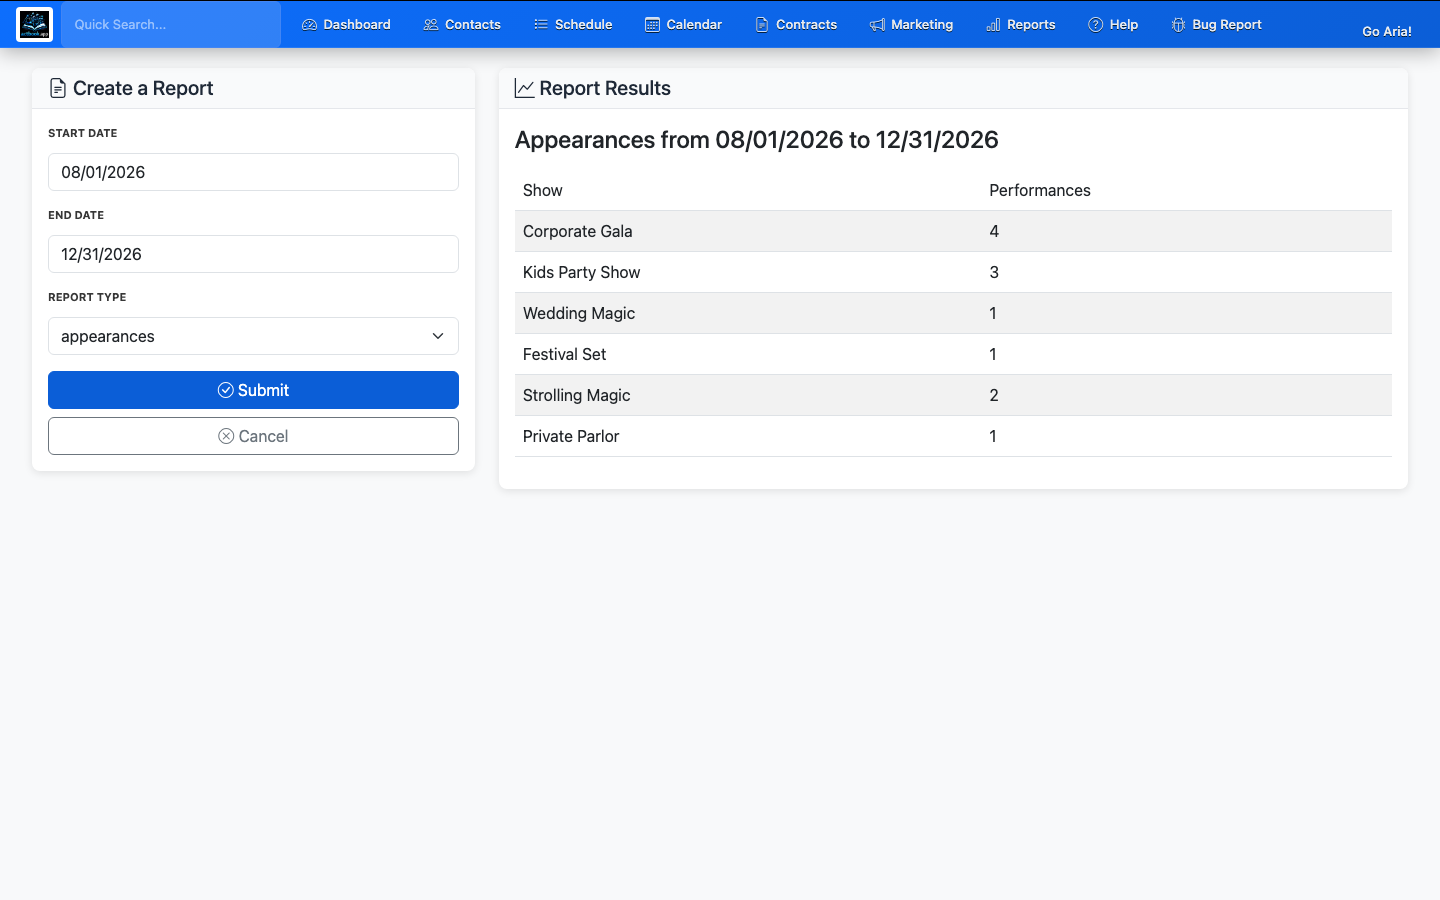1440x900 pixels.
Task: Select the Festival Set row
Action: (953, 354)
